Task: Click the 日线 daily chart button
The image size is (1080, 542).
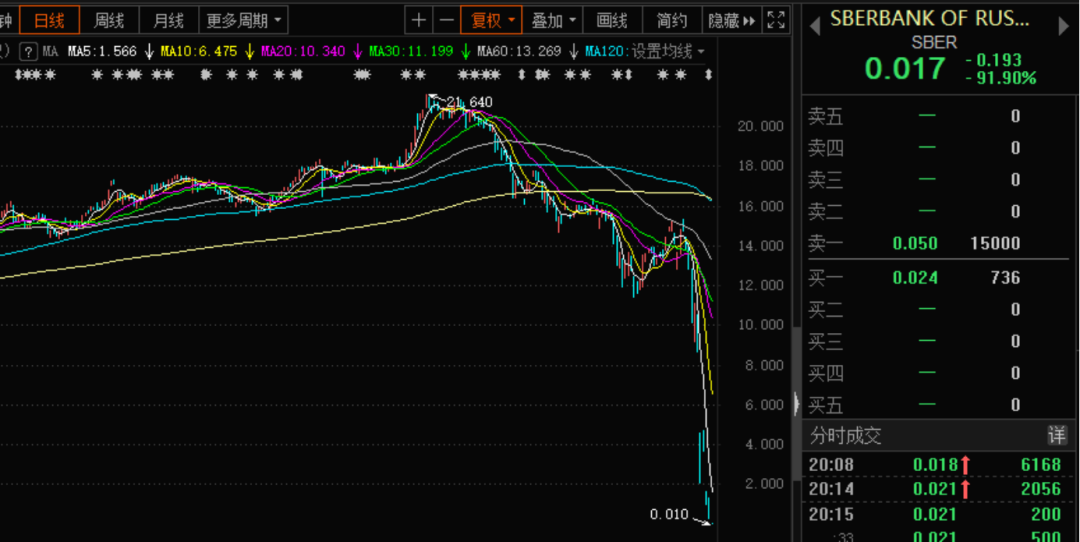Action: tap(49, 20)
